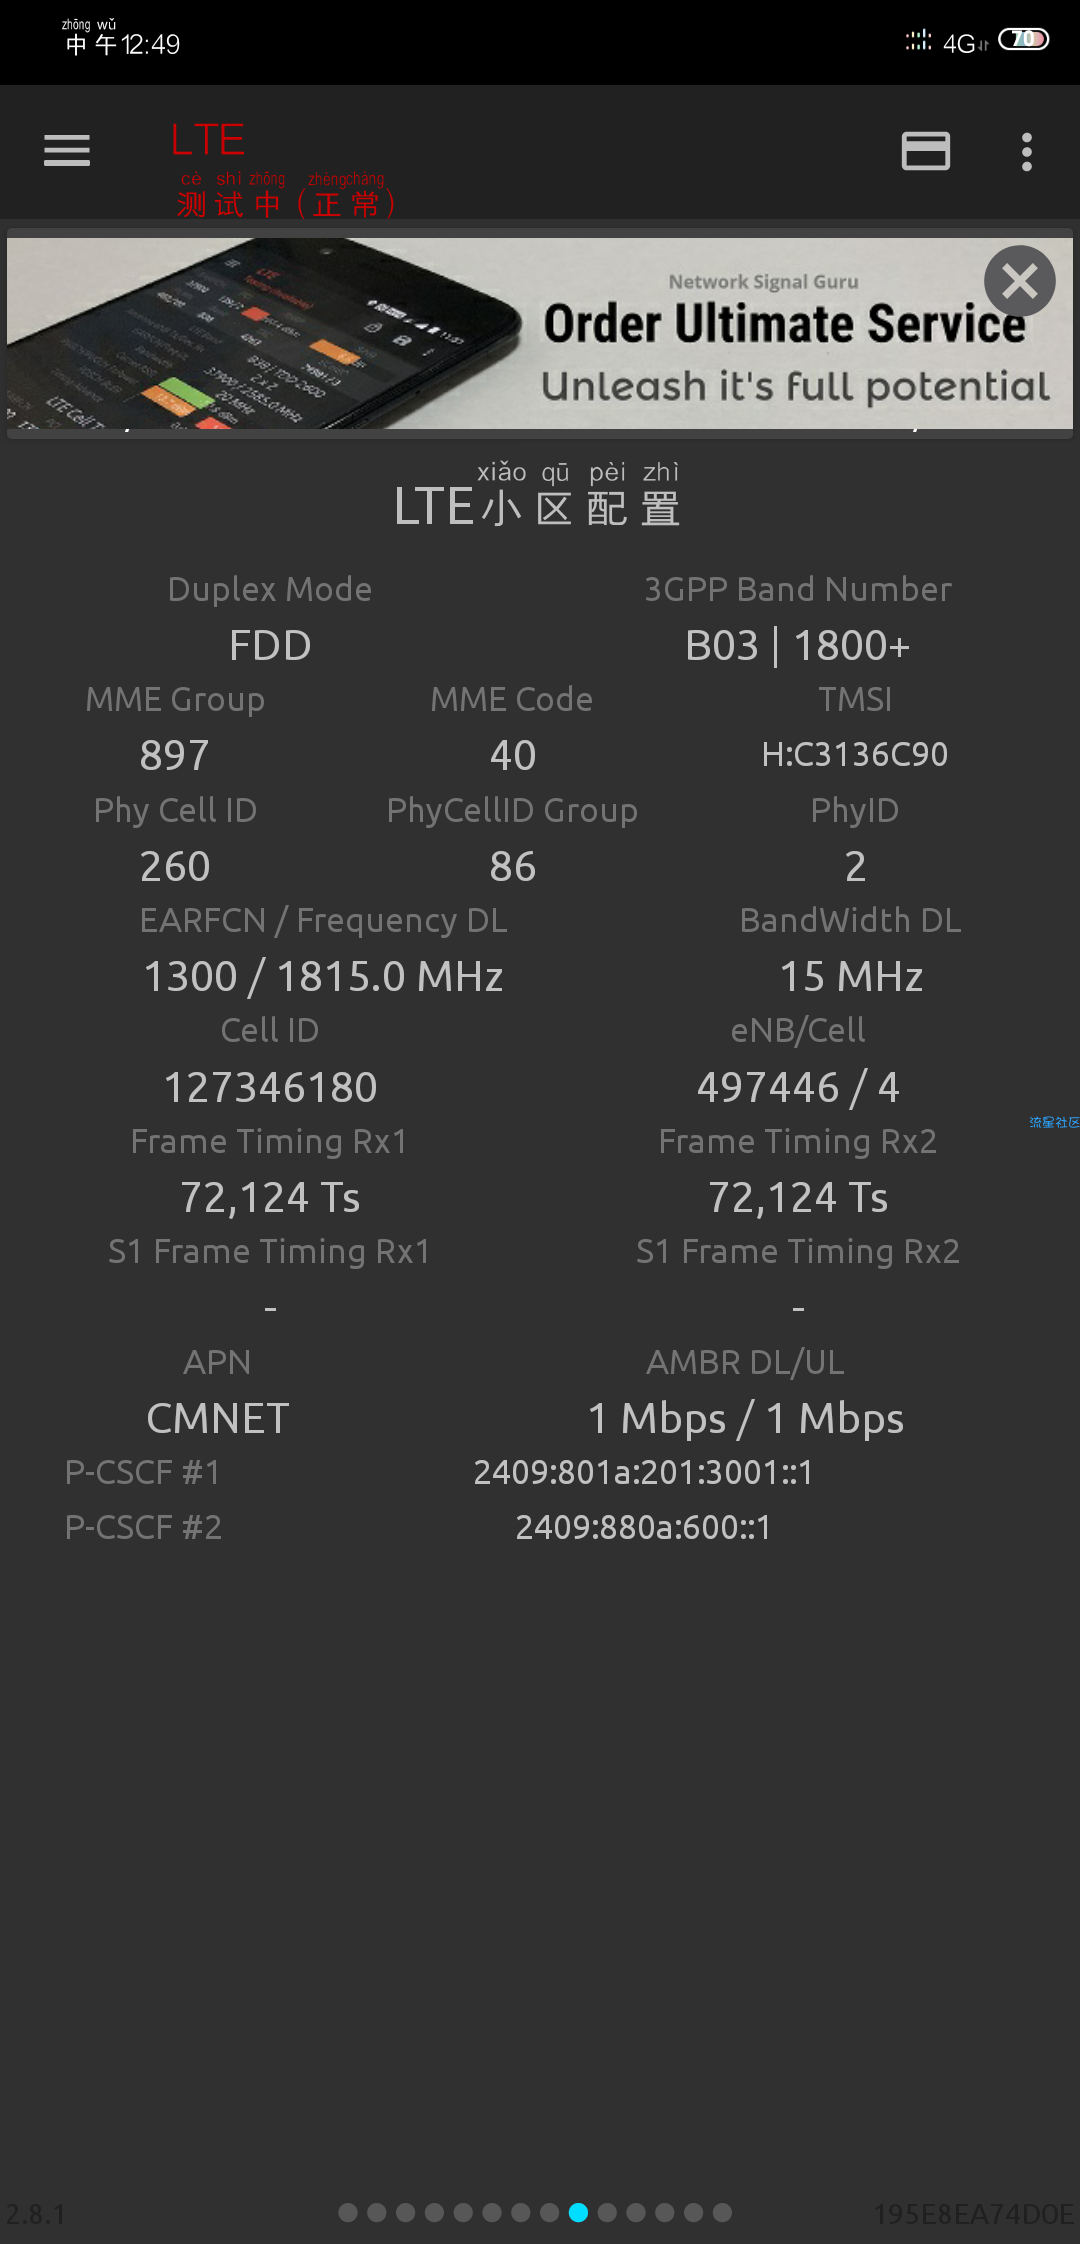Tap the red testing status subtitle
The height and width of the screenshot is (2244, 1080).
pyautogui.click(x=287, y=195)
